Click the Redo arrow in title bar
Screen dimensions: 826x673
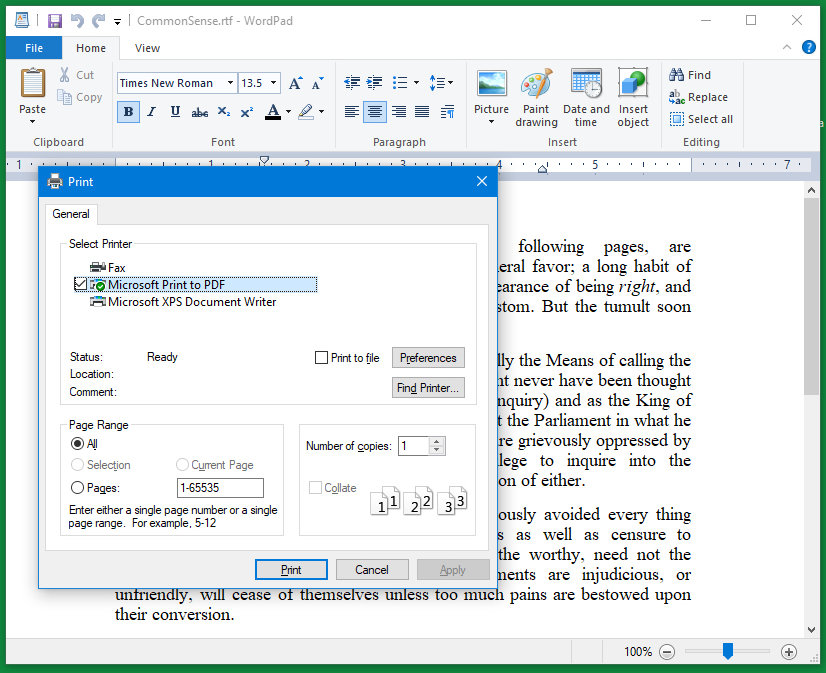[x=98, y=21]
